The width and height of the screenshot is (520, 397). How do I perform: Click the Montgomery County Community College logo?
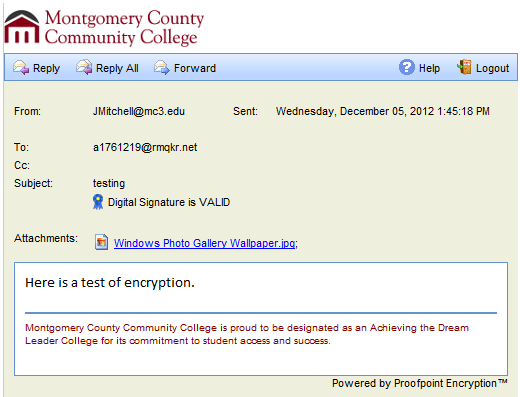(x=104, y=27)
